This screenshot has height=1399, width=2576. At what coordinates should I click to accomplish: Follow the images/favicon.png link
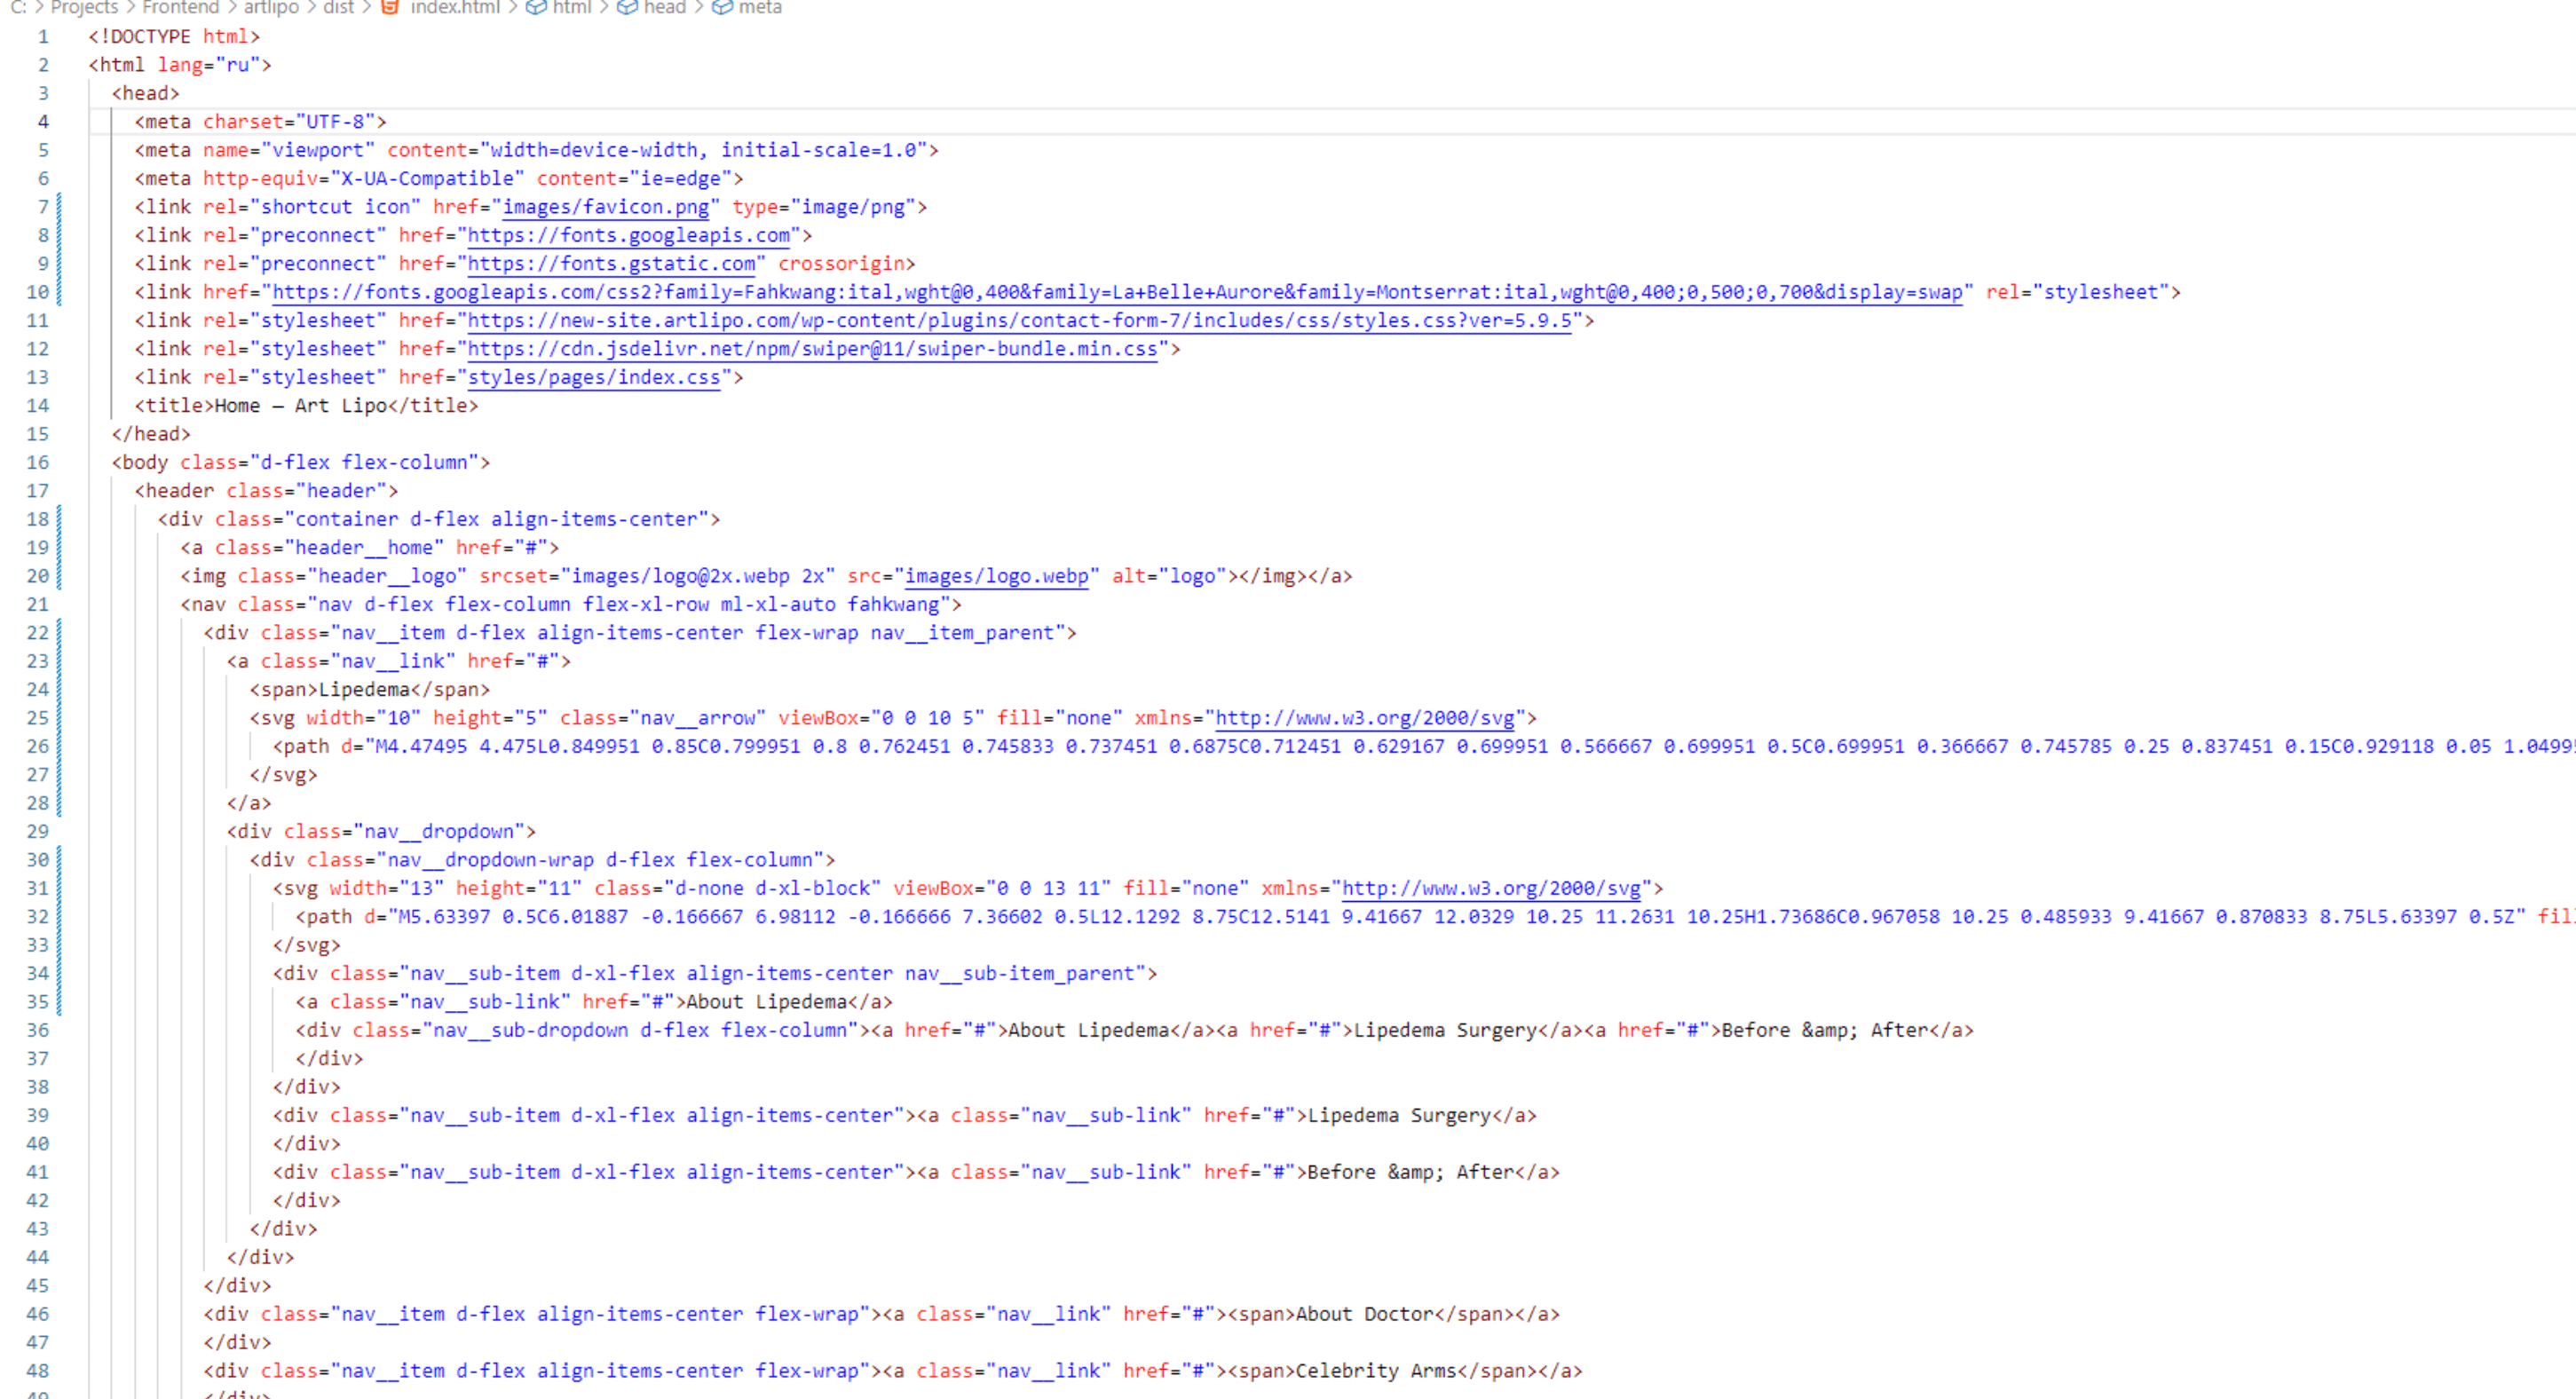click(605, 207)
